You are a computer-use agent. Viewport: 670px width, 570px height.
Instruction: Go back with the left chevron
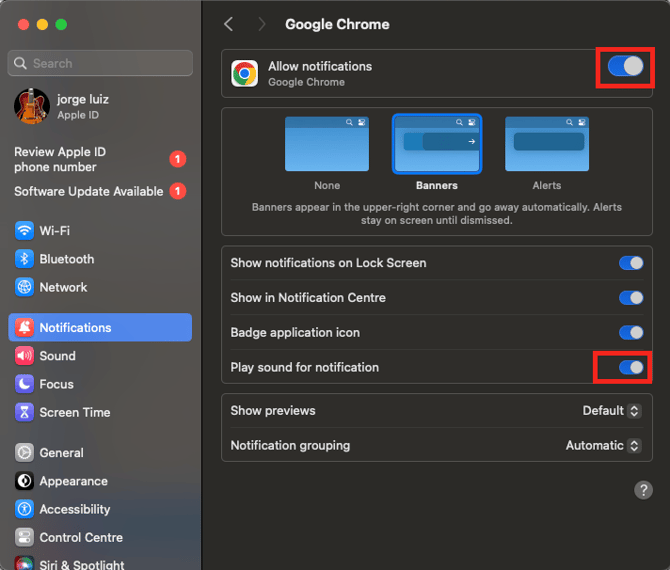pyautogui.click(x=229, y=24)
